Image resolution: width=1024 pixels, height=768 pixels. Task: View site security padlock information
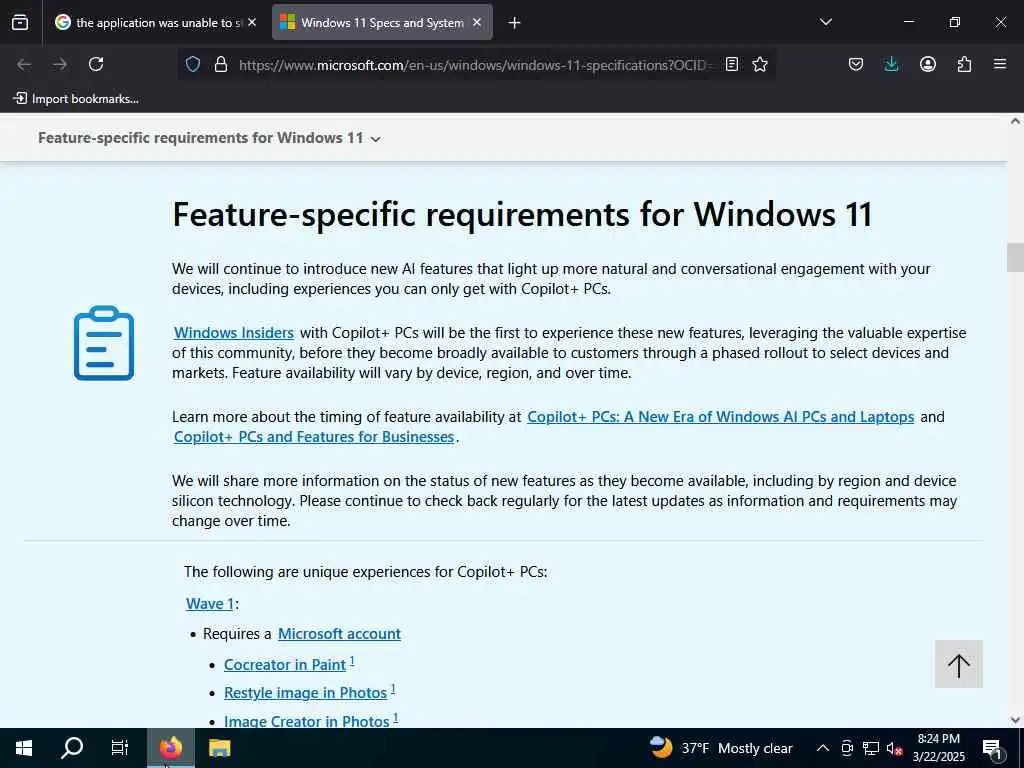(x=221, y=64)
